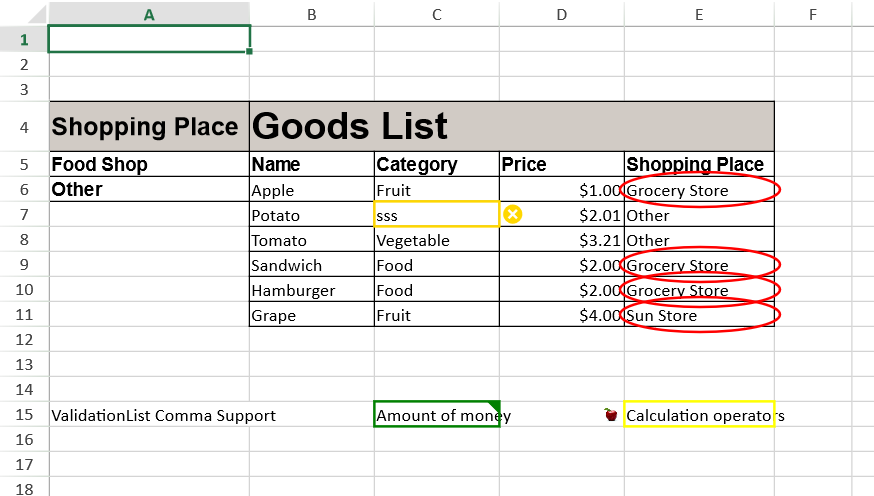The width and height of the screenshot is (874, 496).
Task: Click the $3.21 price cell
Action: (561, 240)
